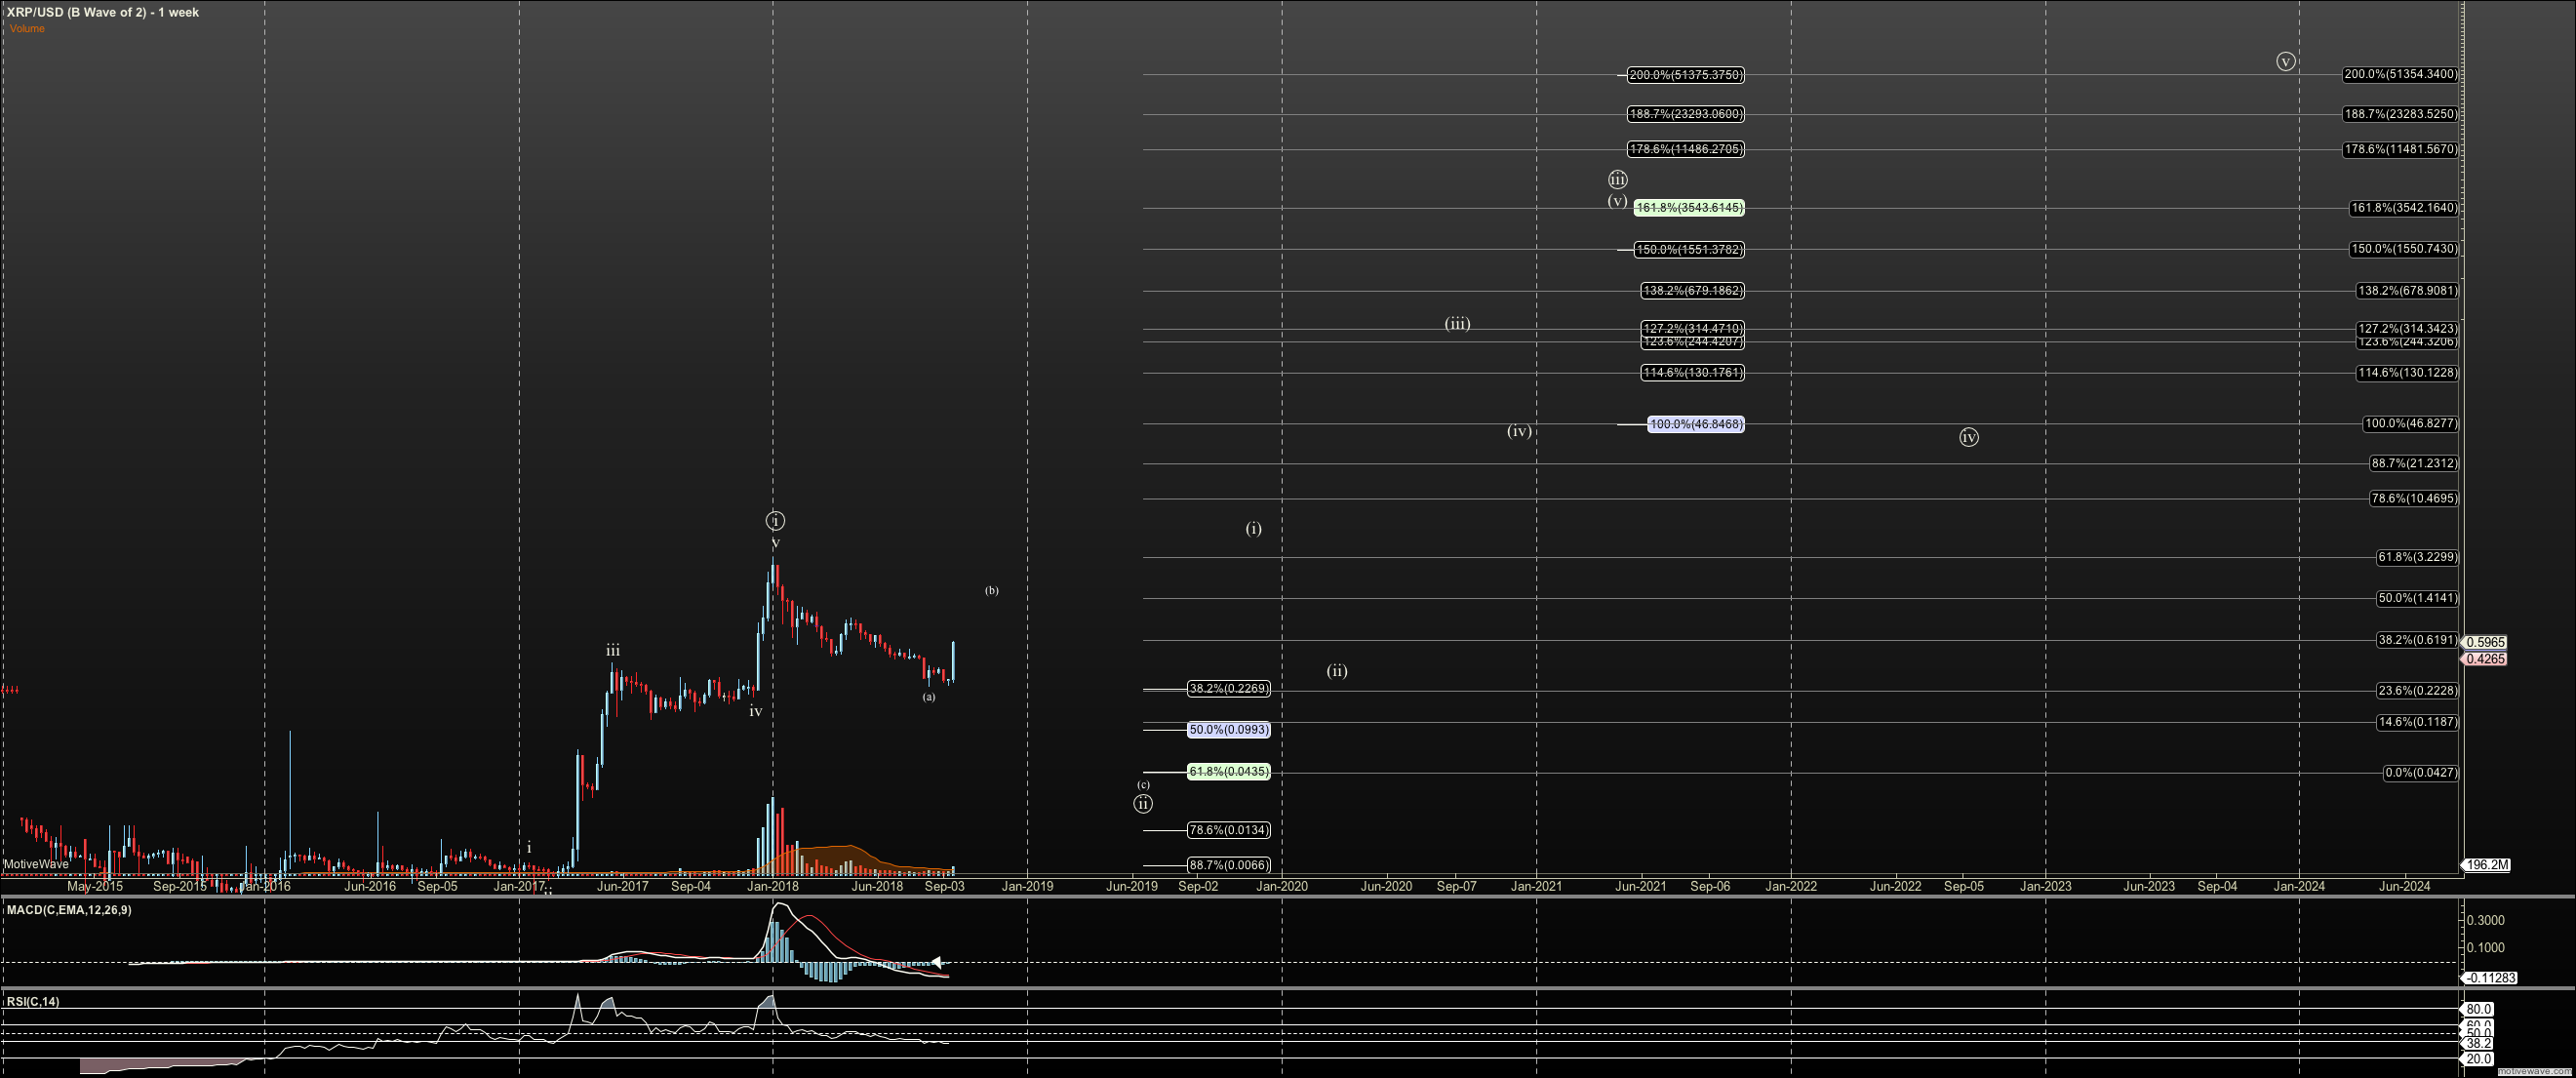Screen dimensions: 2576x1078
Task: Click the (iii) projected wave label
Action: point(1457,324)
